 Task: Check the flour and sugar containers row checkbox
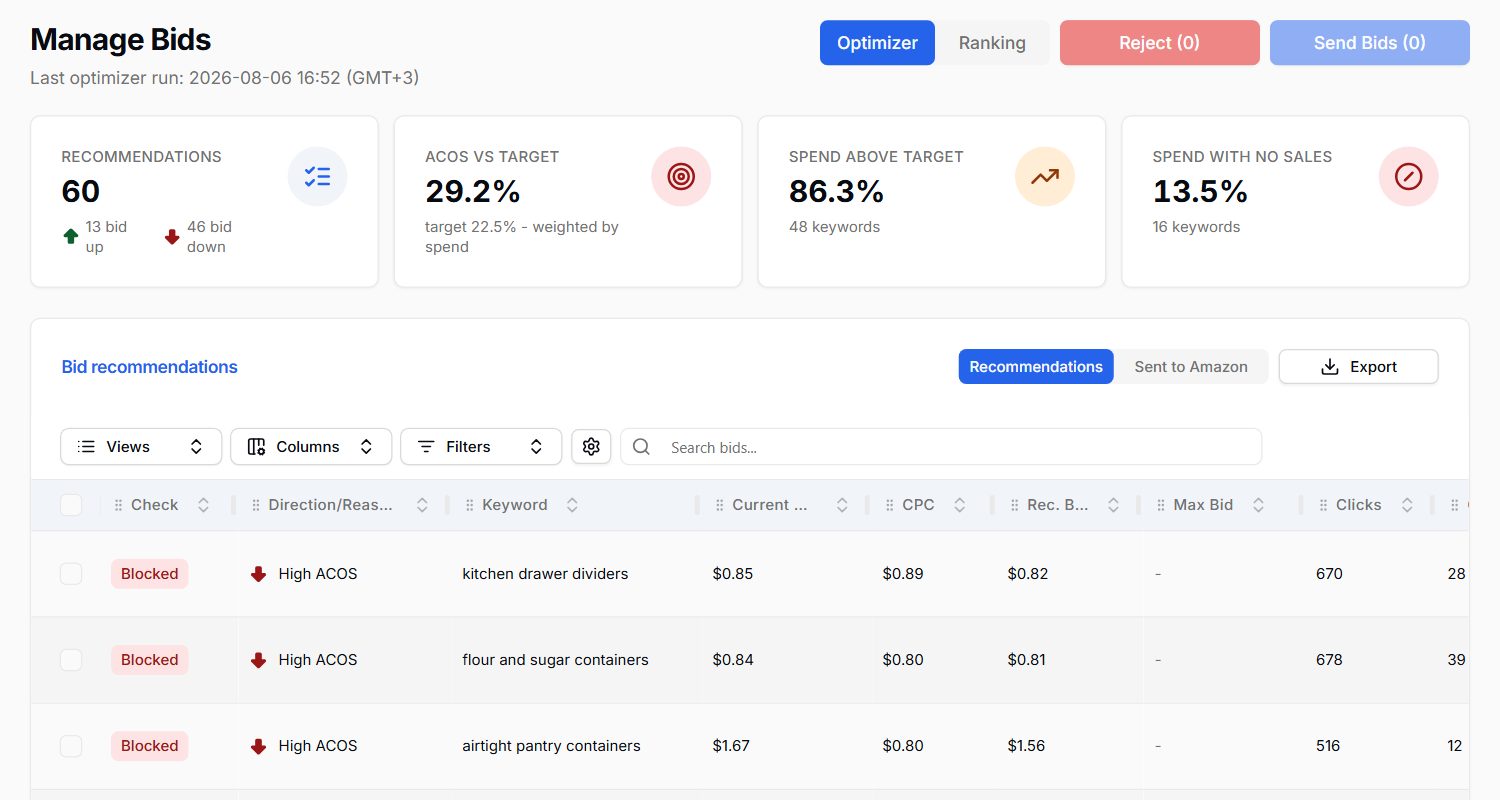[71, 660]
